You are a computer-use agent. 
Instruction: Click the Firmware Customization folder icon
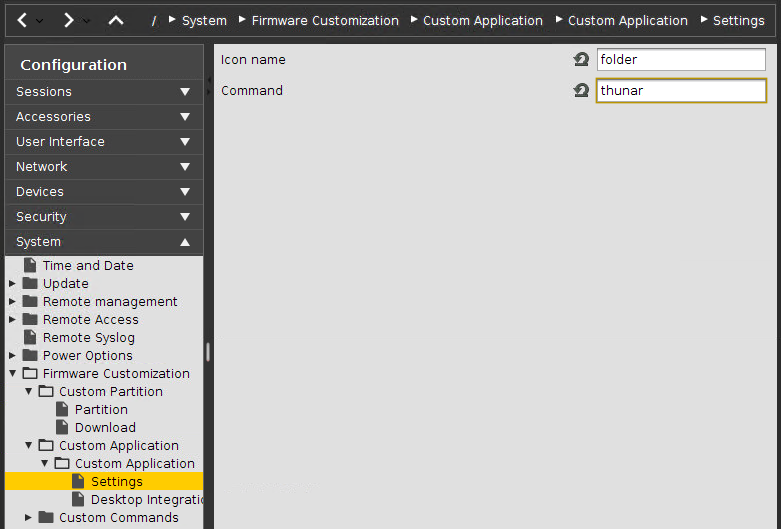tap(30, 374)
